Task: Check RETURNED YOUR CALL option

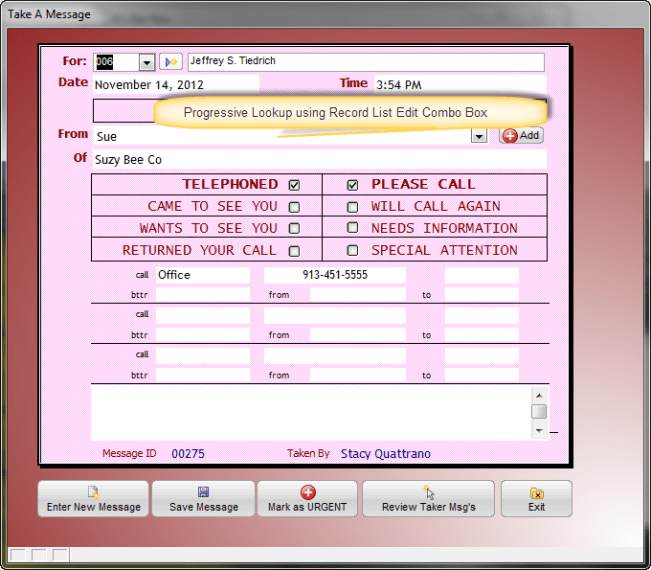Action: [x=294, y=251]
